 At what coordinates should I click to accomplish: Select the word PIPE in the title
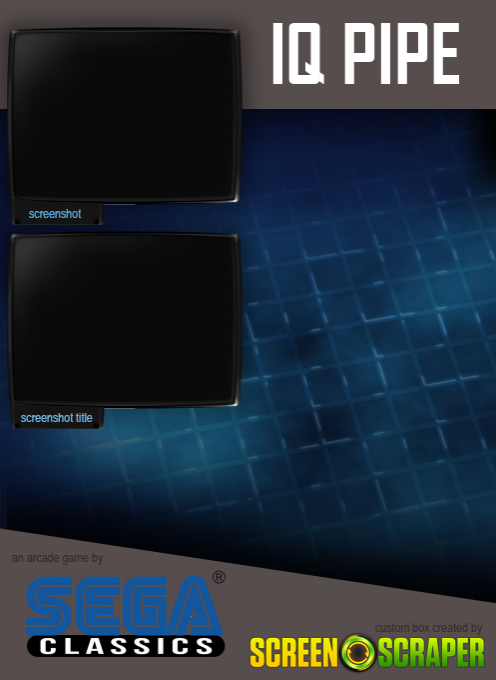tap(402, 53)
